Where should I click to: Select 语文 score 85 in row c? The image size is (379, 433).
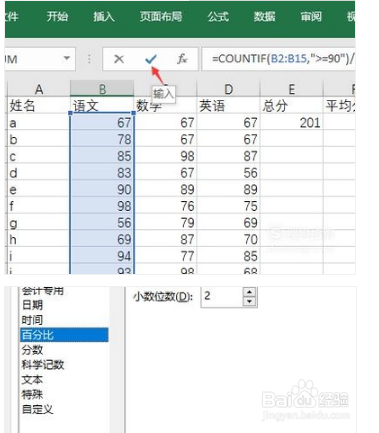tap(102, 156)
